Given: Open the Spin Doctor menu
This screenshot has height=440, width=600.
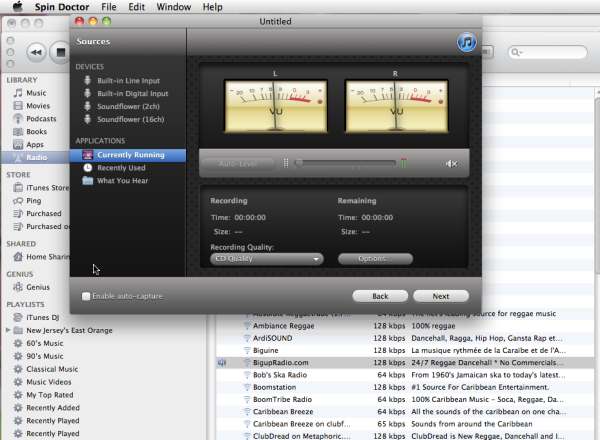Looking at the screenshot, I should 62,7.
